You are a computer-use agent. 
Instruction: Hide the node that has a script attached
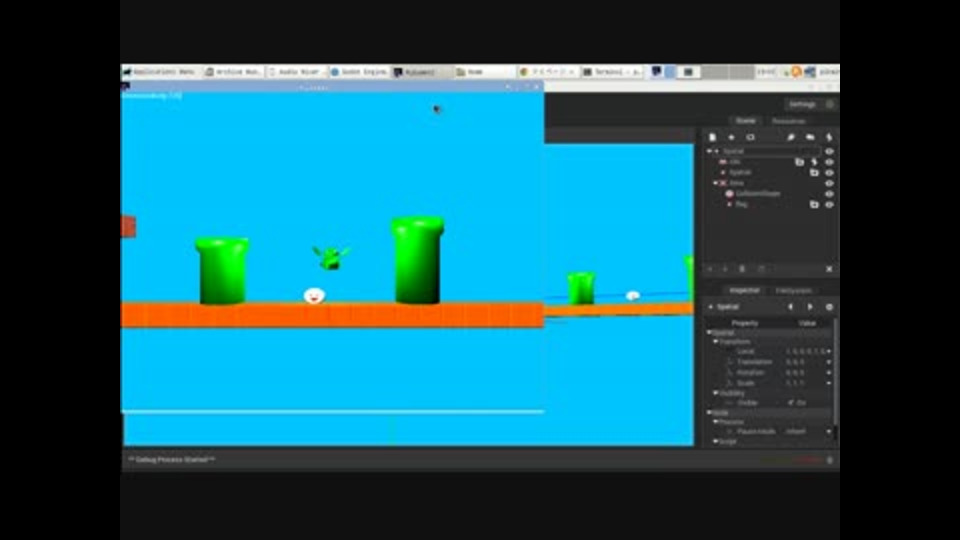[829, 162]
